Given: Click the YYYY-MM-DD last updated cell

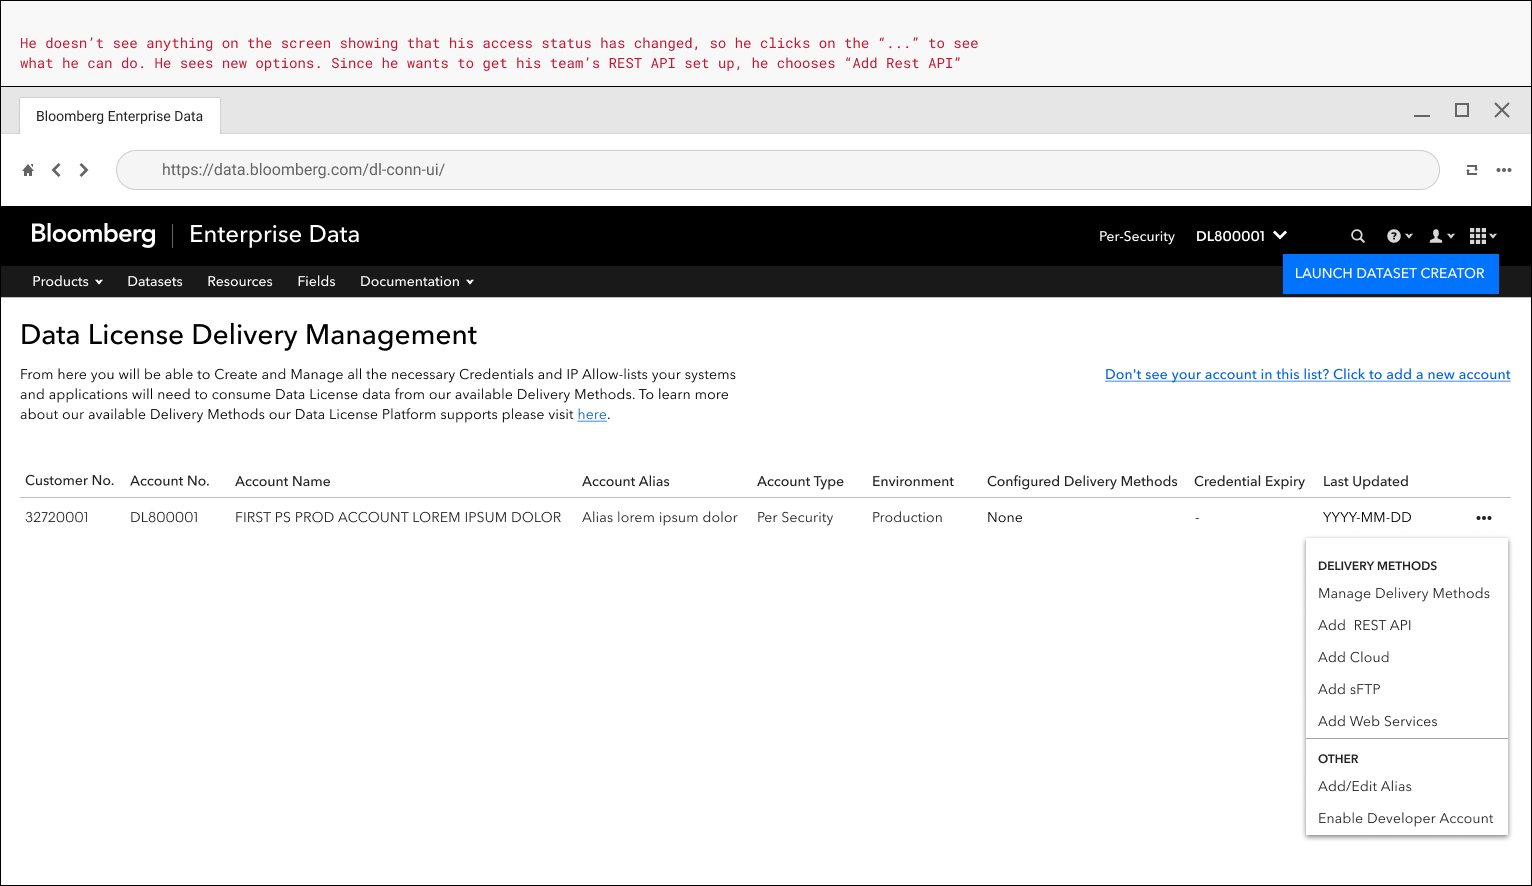Looking at the screenshot, I should tap(1367, 518).
